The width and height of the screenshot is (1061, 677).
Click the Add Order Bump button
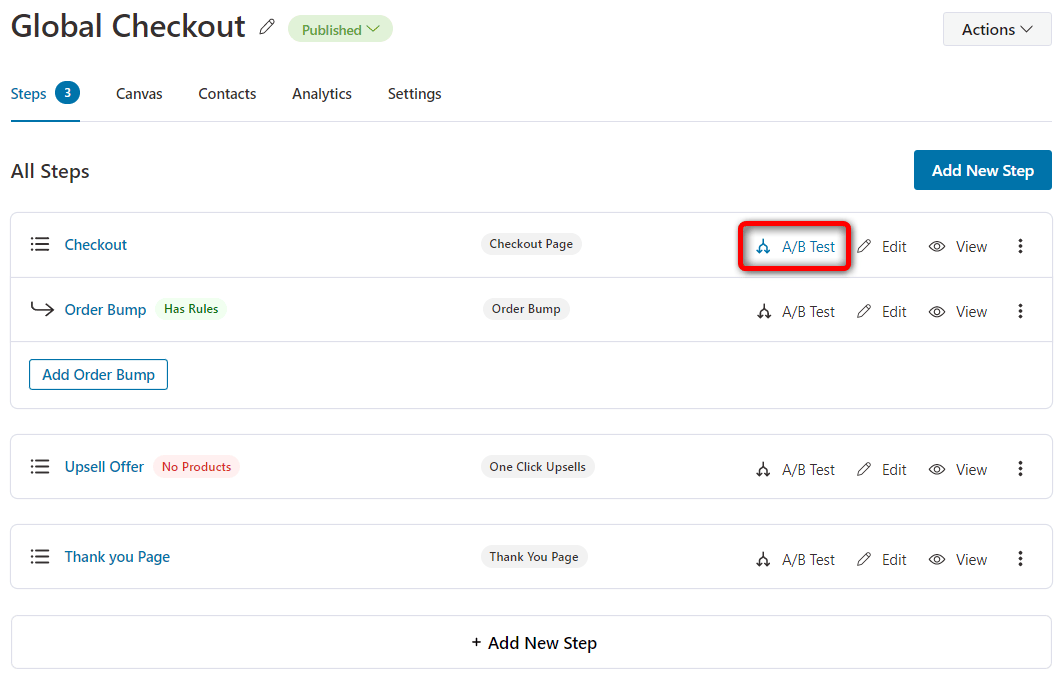98,375
